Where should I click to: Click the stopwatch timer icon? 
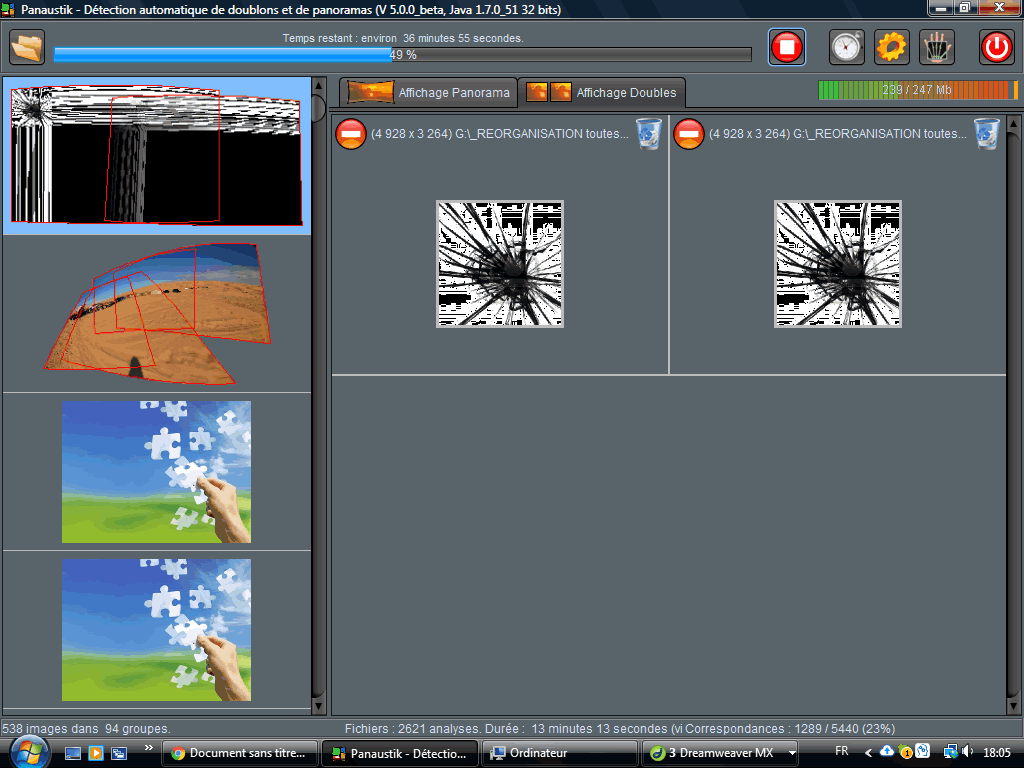tap(846, 47)
